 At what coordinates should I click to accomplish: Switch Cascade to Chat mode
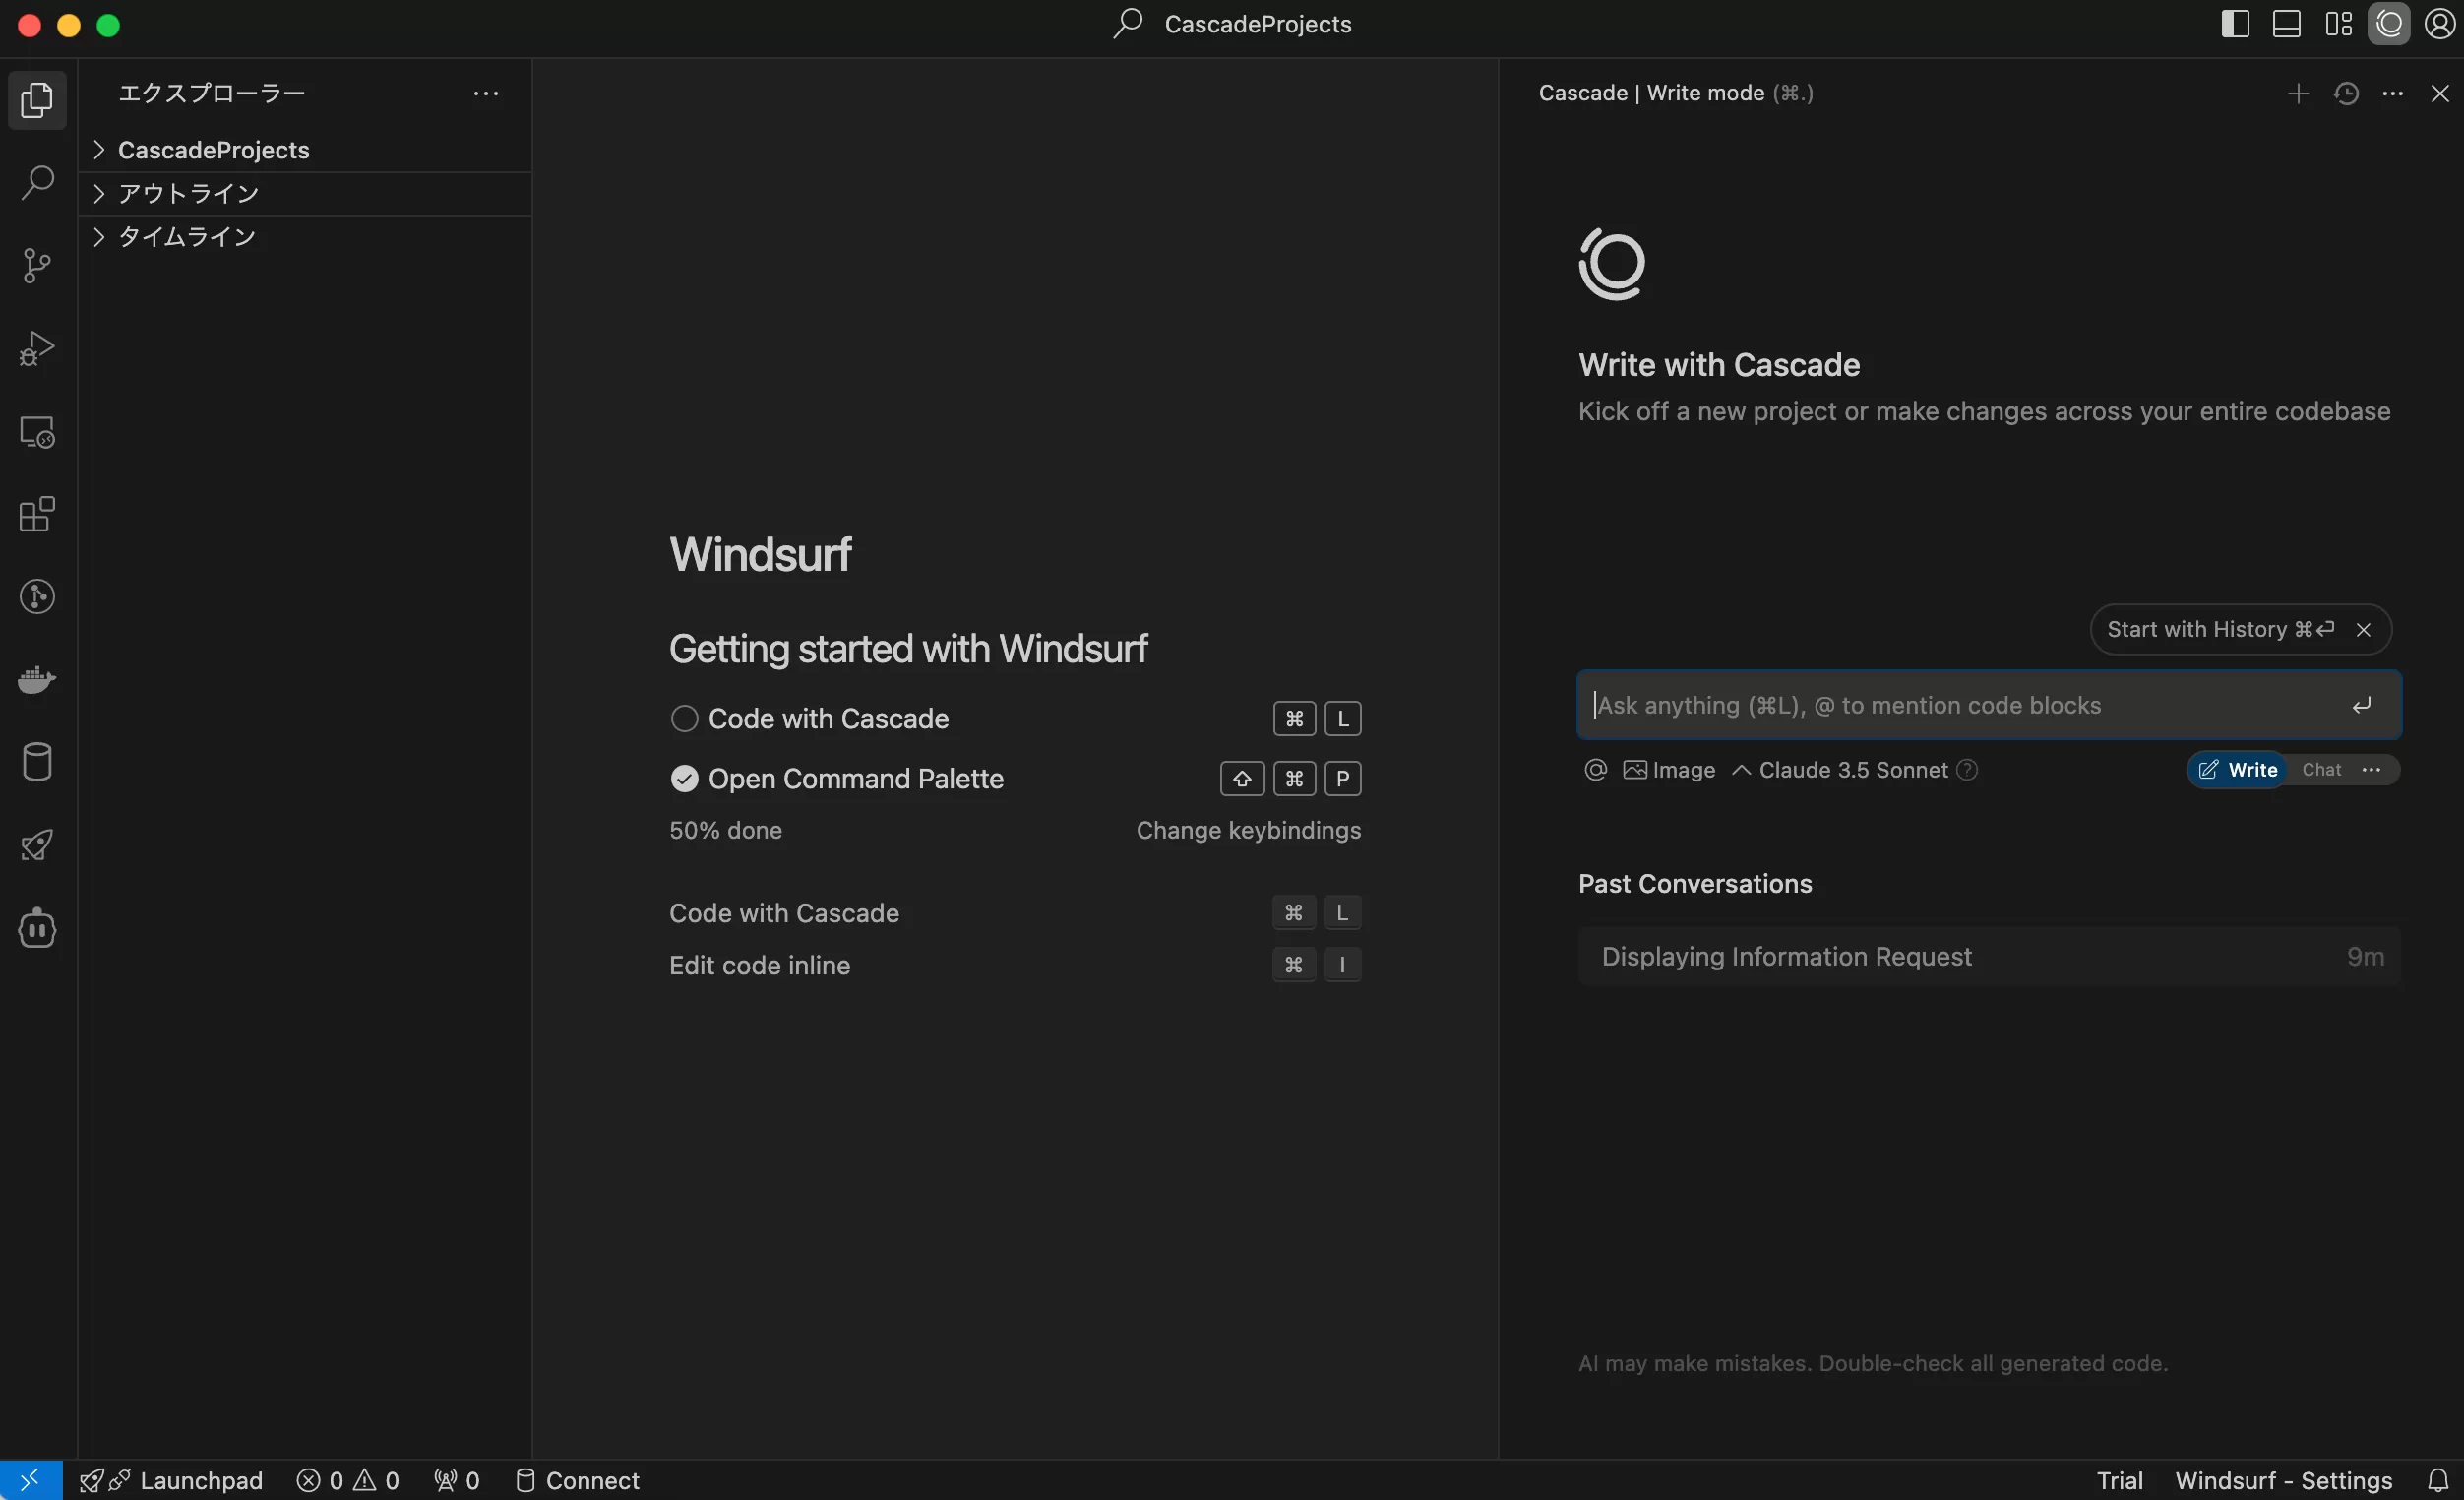click(x=2321, y=769)
